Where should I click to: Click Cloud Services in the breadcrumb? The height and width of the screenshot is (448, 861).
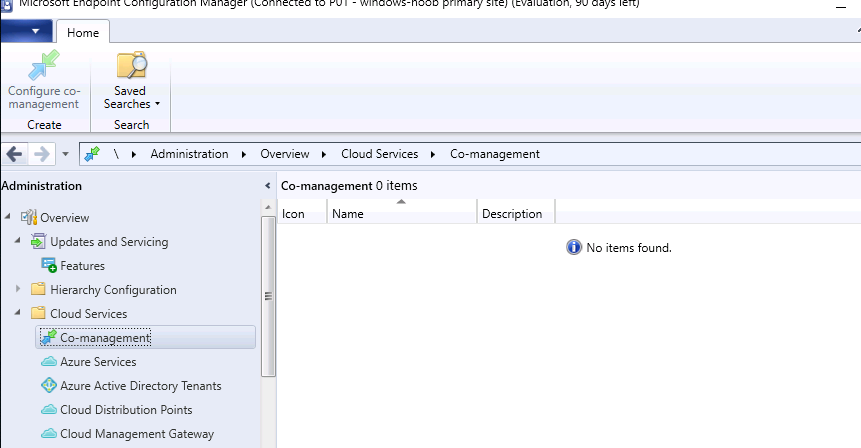pos(379,154)
